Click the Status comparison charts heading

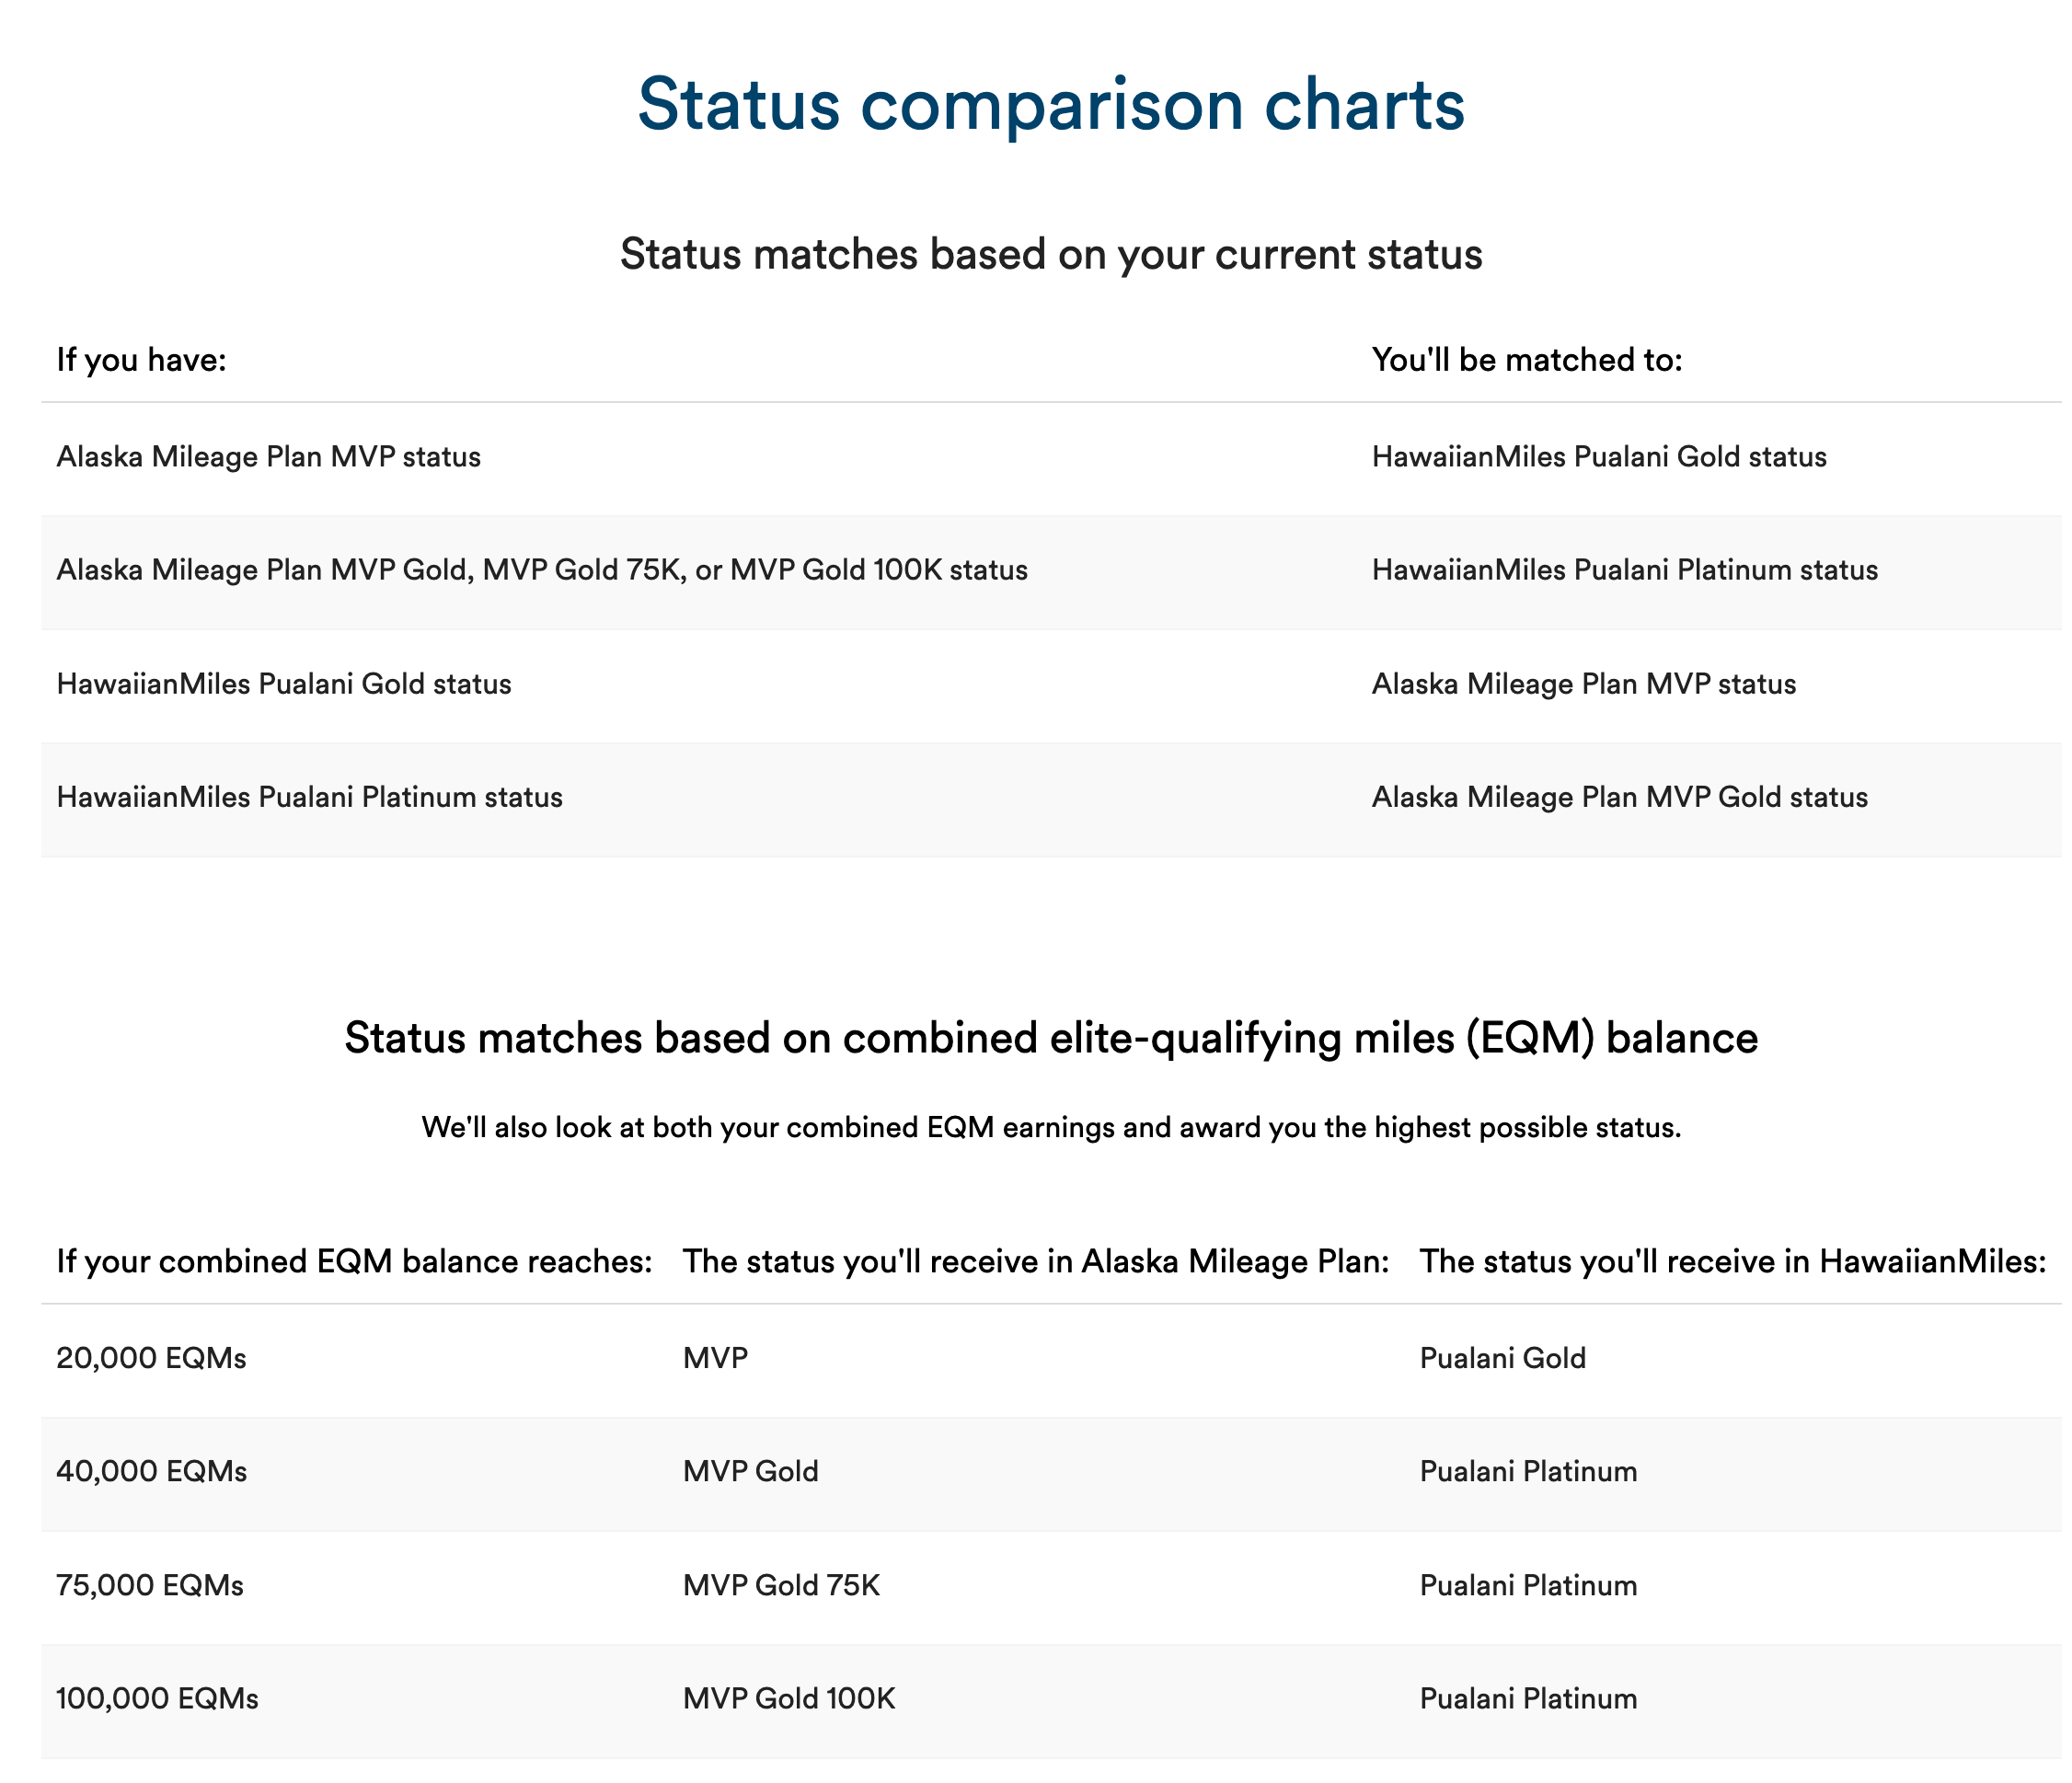[1051, 104]
